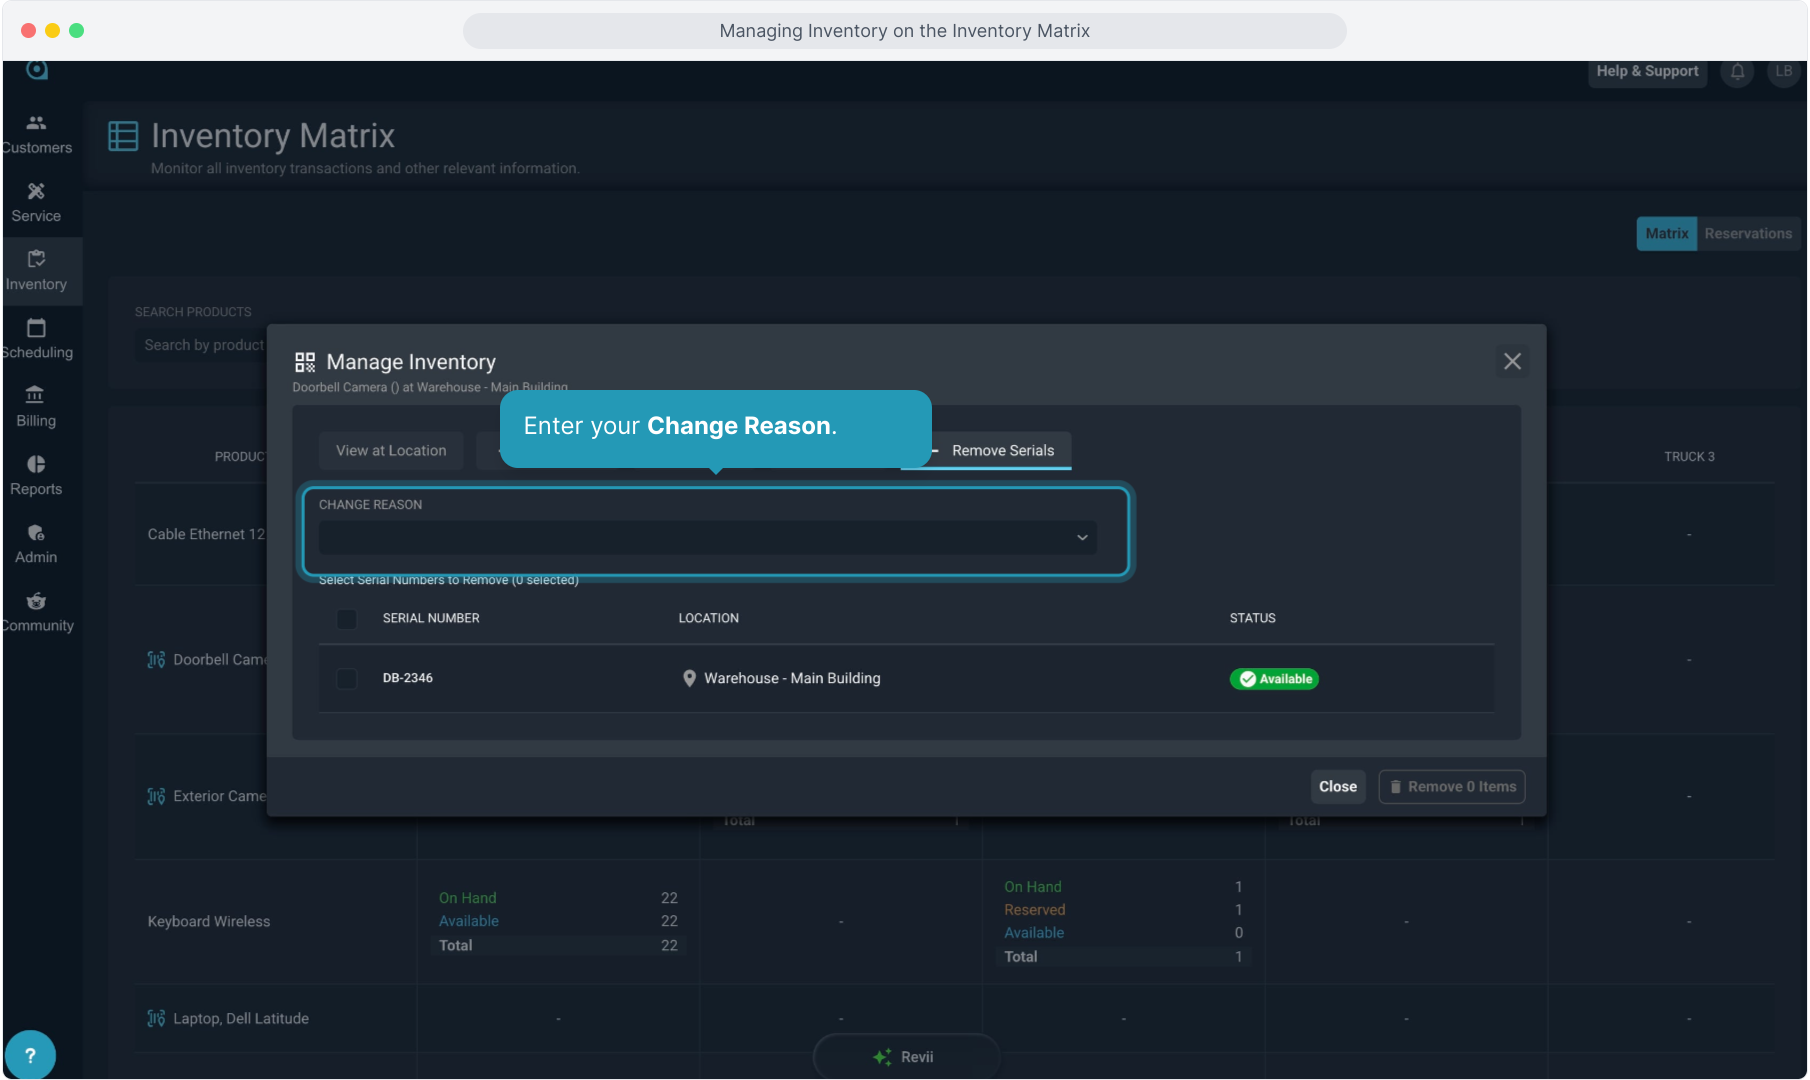Viewport: 1810px width, 1080px height.
Task: Open the Scheduling calendar icon
Action: pyautogui.click(x=36, y=328)
